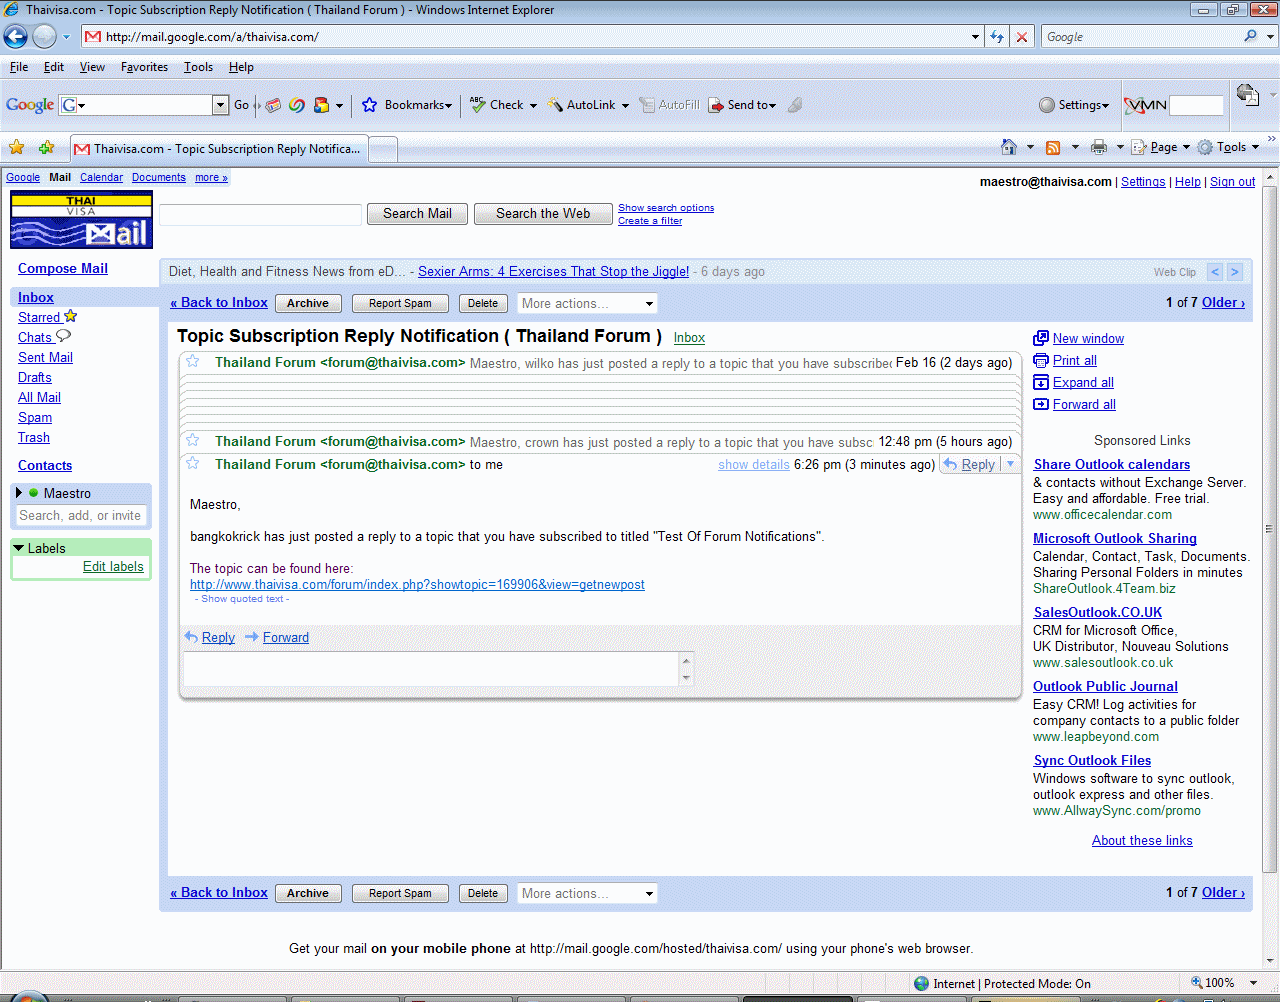Screen dimensions: 1280x1002
Task: Click the quick reply text area
Action: pos(432,669)
